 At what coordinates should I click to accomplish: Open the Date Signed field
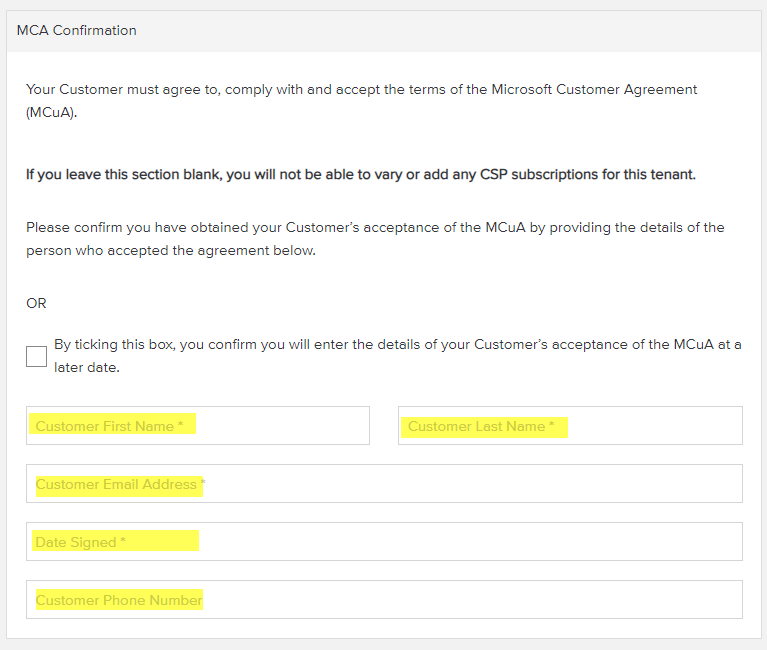(x=384, y=541)
